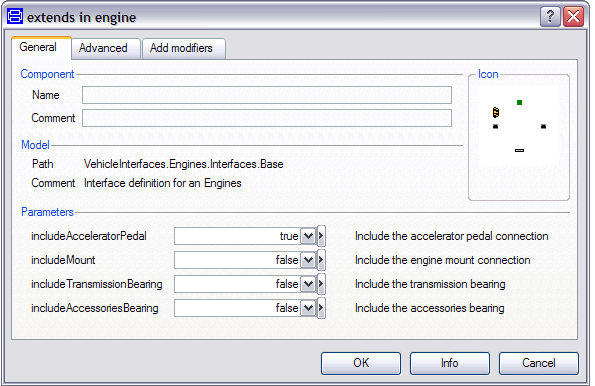Click the component Comment input field

pos(267,118)
